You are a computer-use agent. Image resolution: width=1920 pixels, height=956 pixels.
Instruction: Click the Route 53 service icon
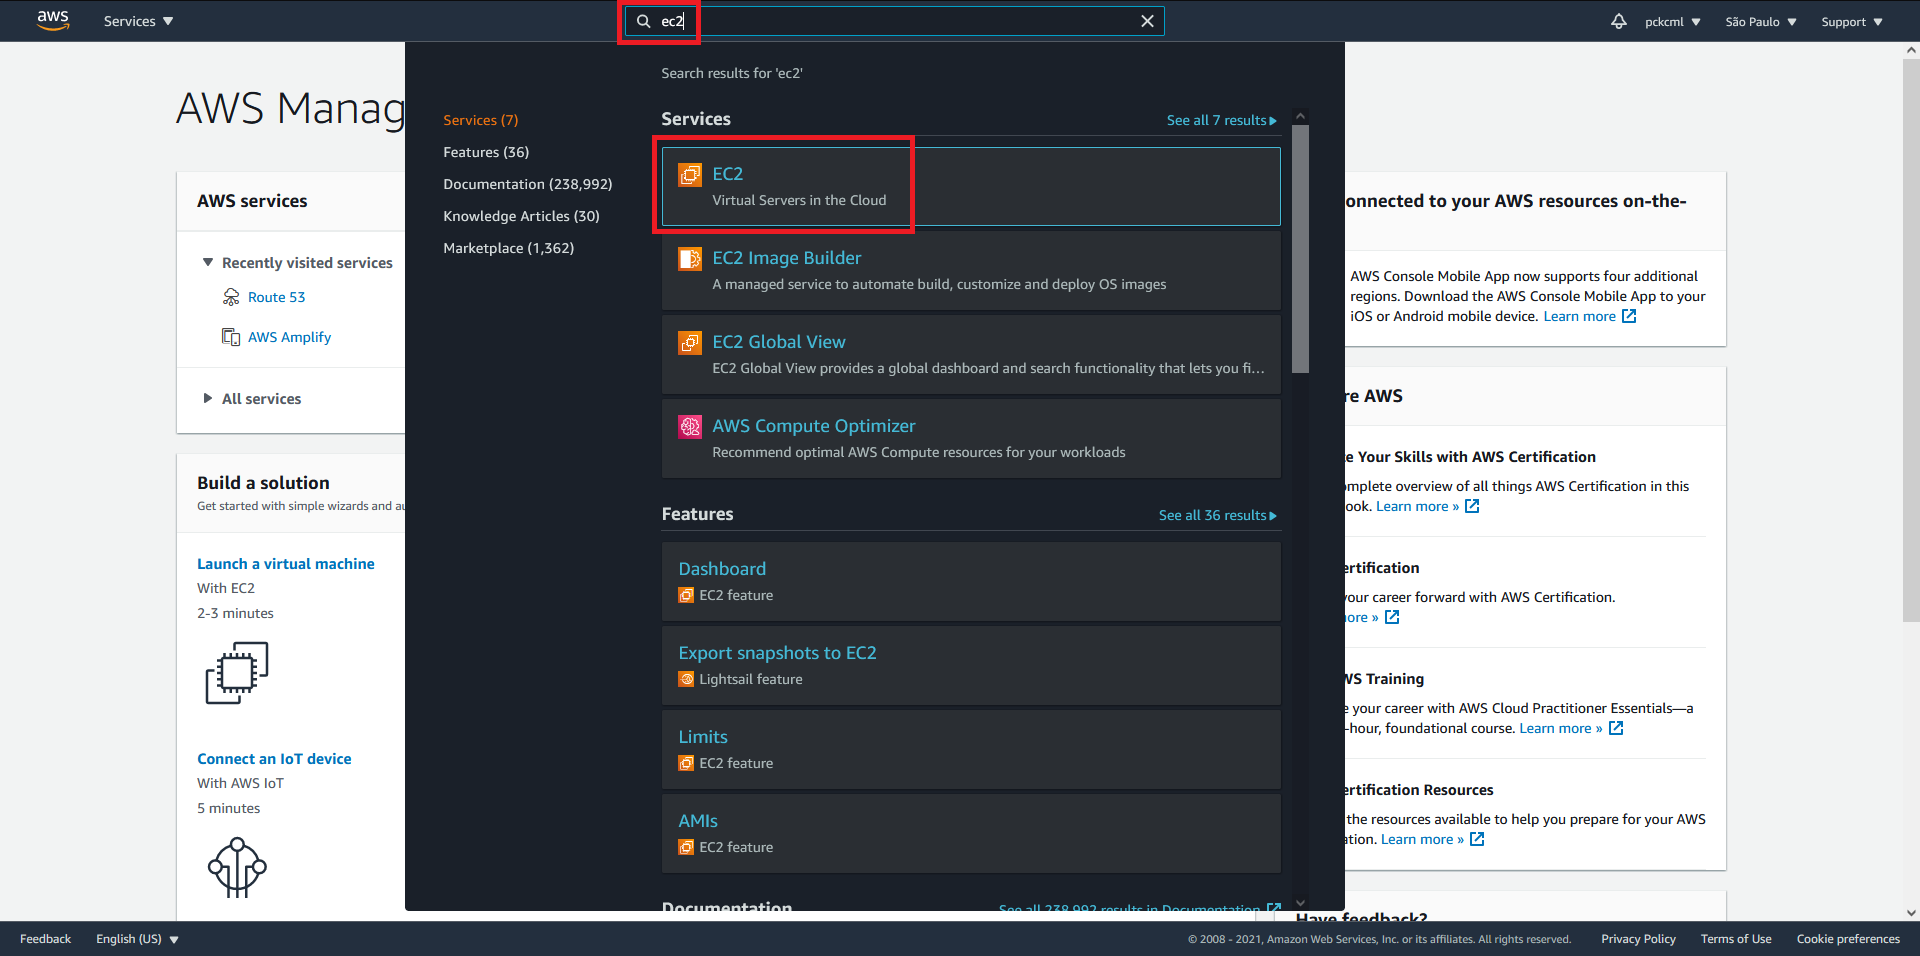(230, 296)
